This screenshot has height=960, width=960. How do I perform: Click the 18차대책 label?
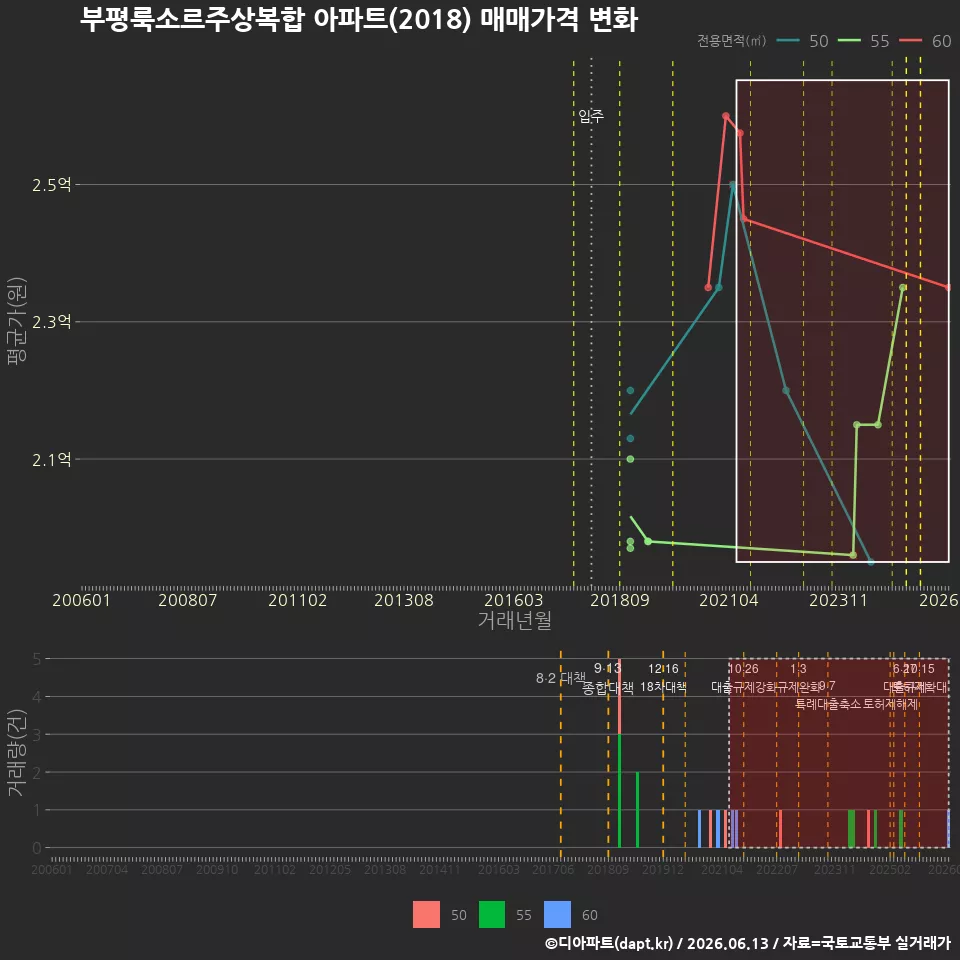click(663, 687)
